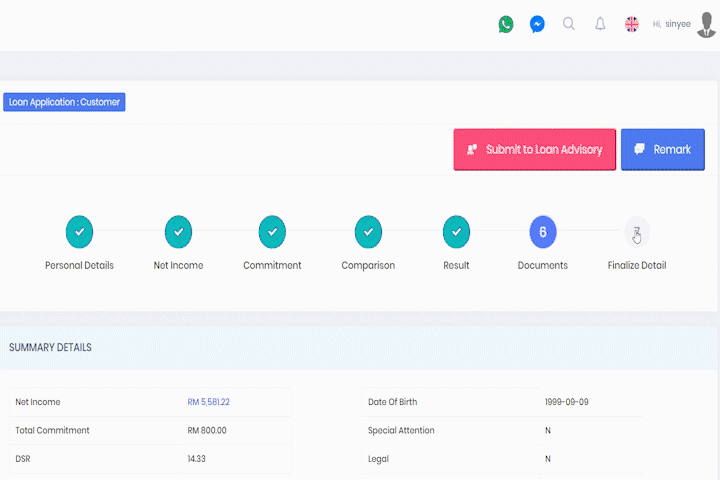Open sinyee user avatar menu
This screenshot has height=480, width=720.
[x=706, y=24]
